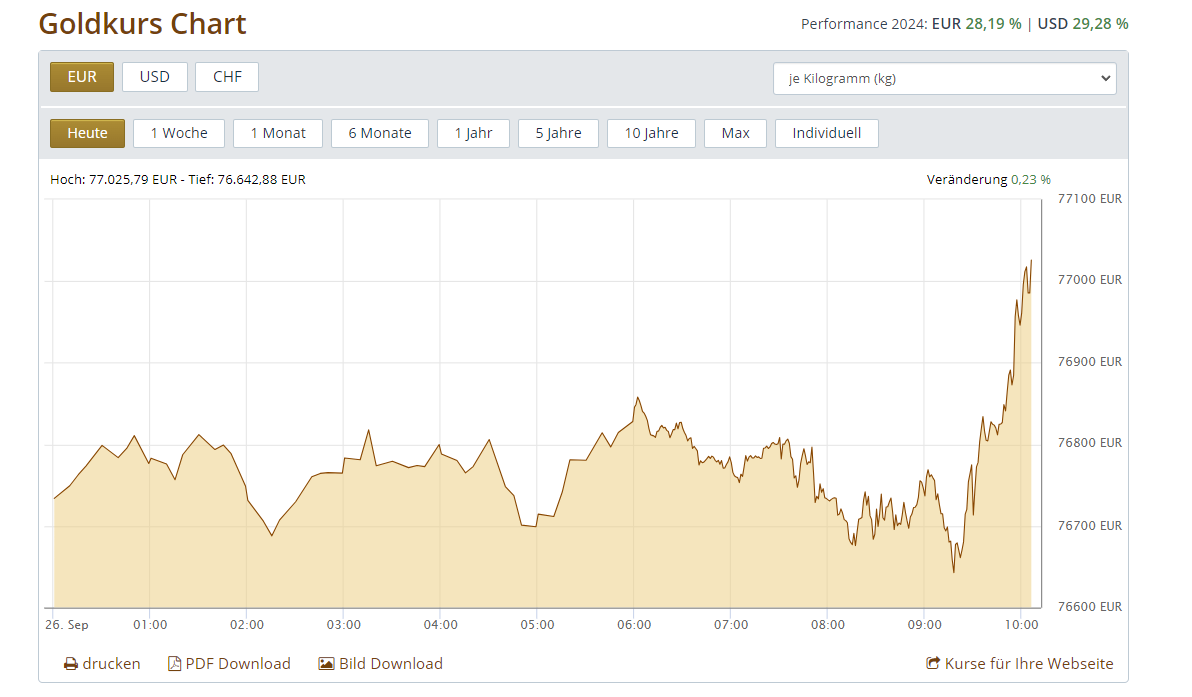
Task: Open the Individuell custom range option
Action: [826, 133]
